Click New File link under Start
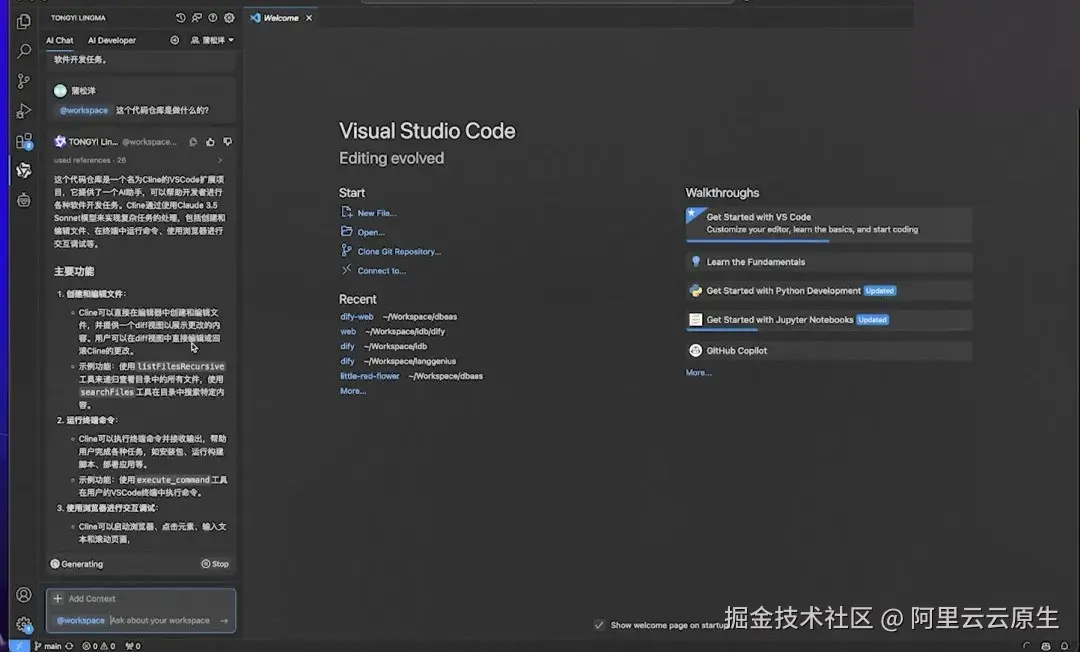The height and width of the screenshot is (652, 1080). (377, 213)
